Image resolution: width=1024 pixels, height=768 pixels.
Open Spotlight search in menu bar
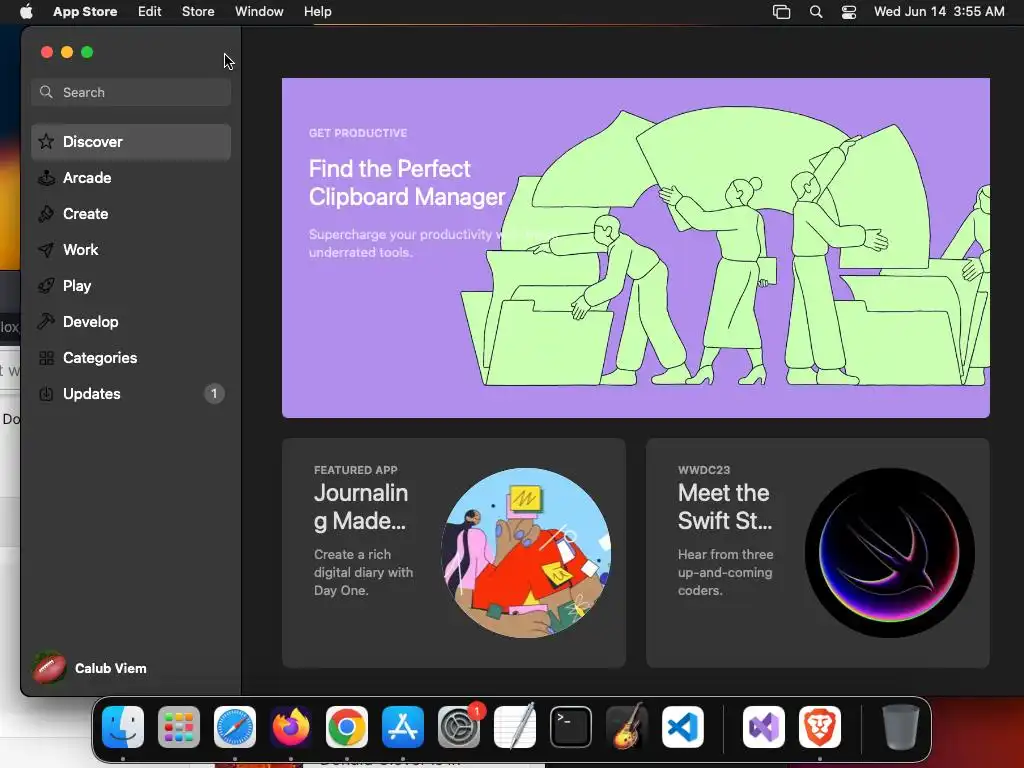click(816, 11)
